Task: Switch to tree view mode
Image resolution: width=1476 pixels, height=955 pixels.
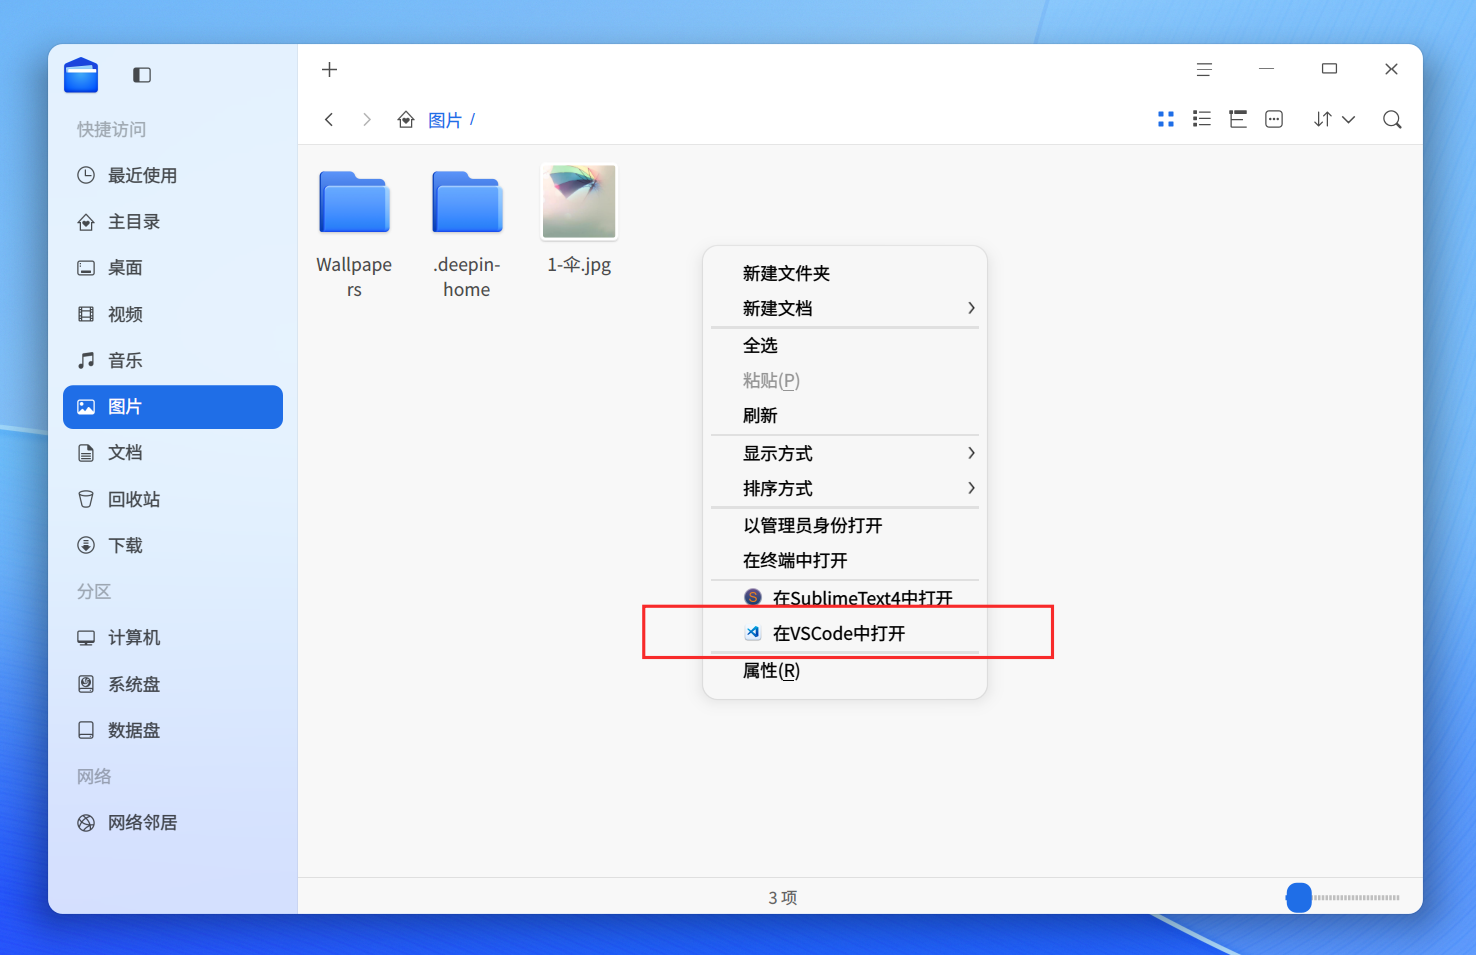Action: (1238, 120)
